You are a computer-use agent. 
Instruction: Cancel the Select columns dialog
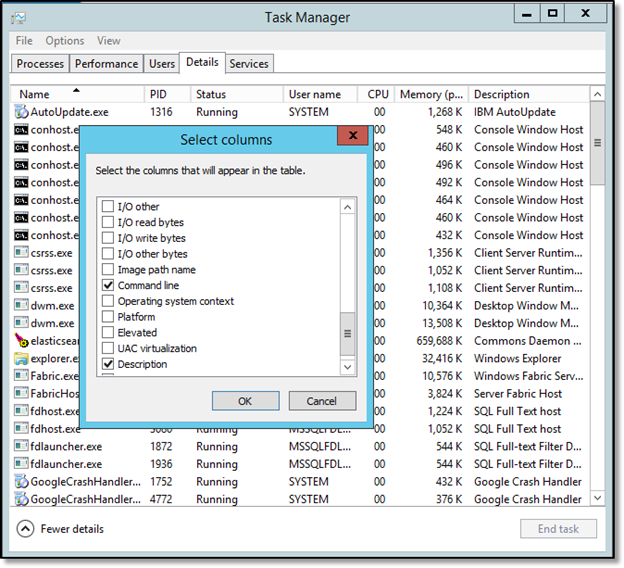(322, 401)
